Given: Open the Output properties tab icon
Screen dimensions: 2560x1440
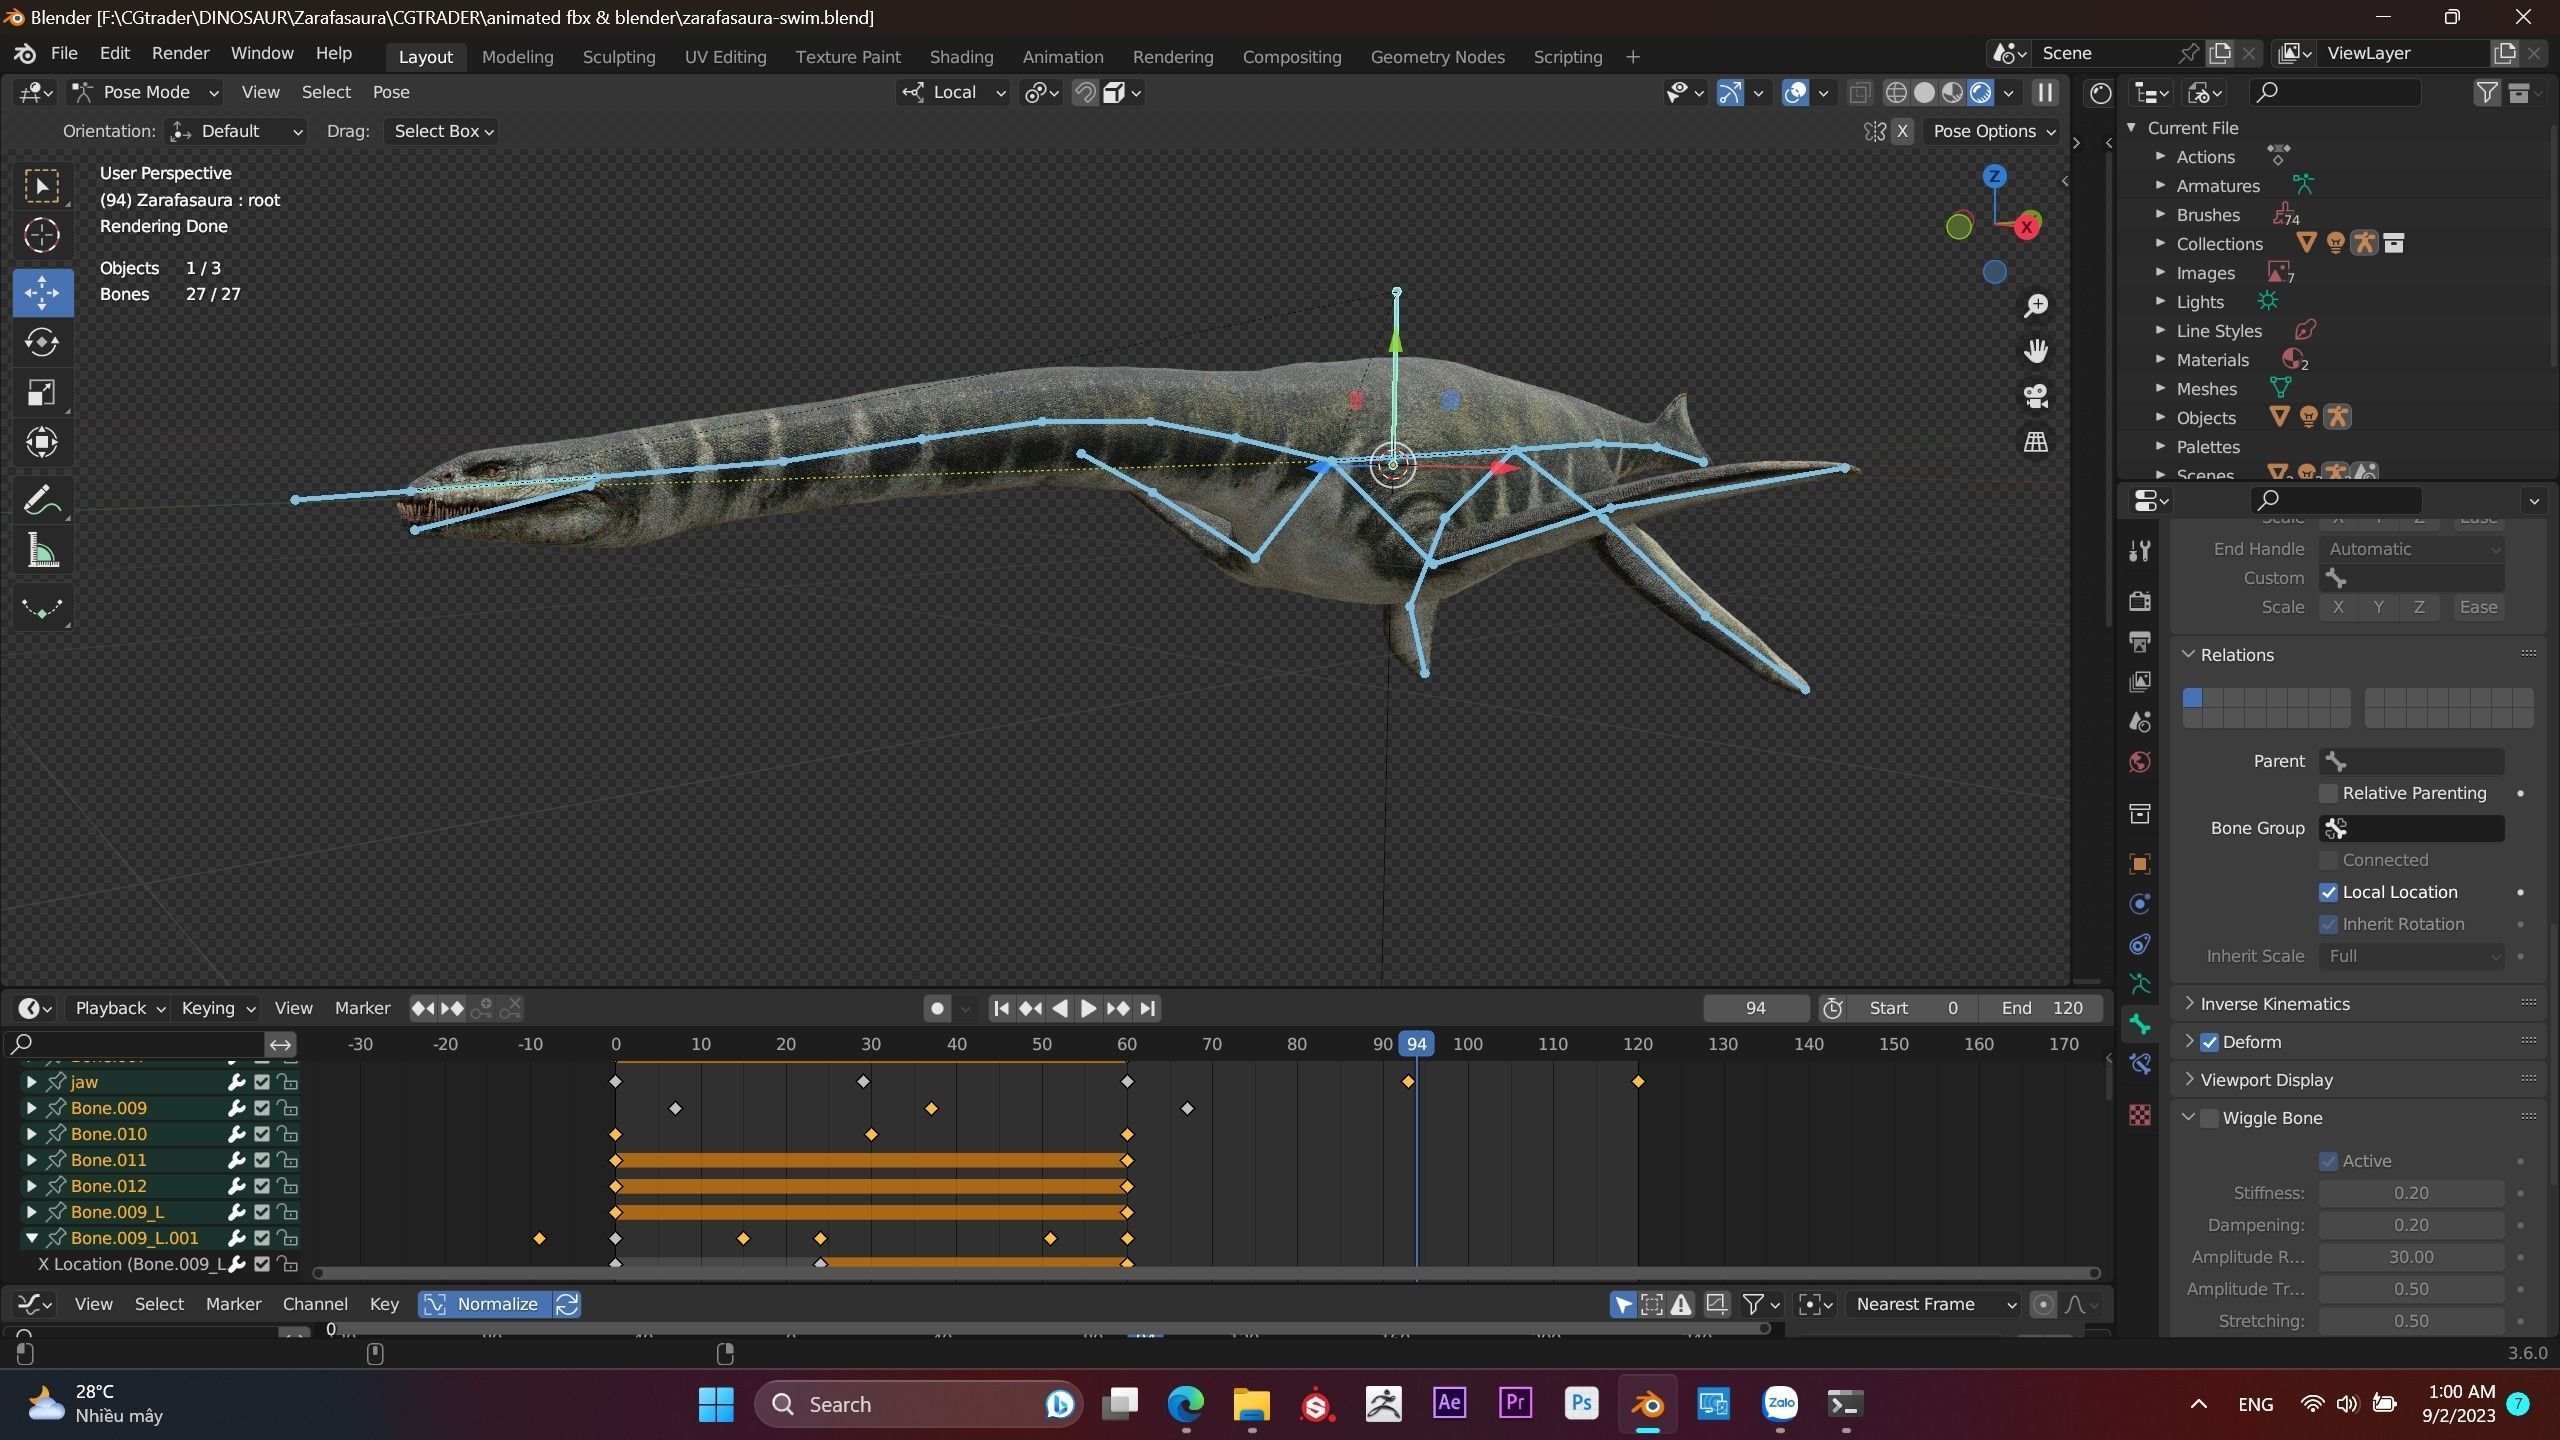Looking at the screenshot, I should [x=2140, y=641].
